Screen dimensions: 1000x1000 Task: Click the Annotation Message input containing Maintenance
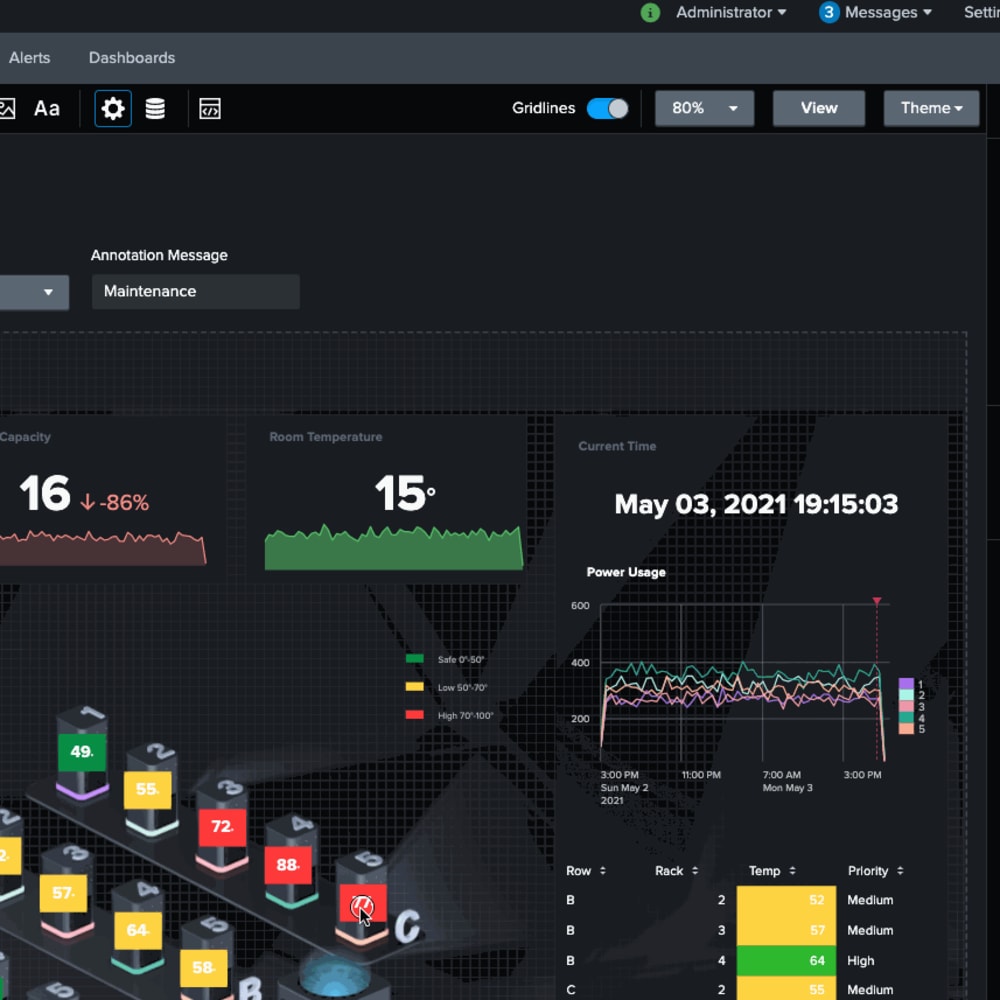195,292
